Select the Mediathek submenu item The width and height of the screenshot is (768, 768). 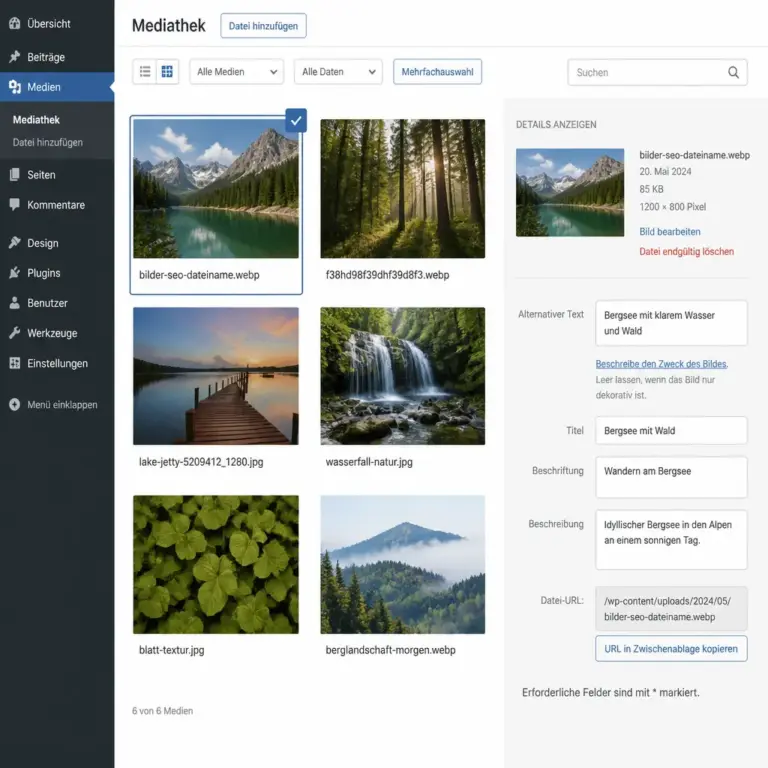(x=36, y=120)
